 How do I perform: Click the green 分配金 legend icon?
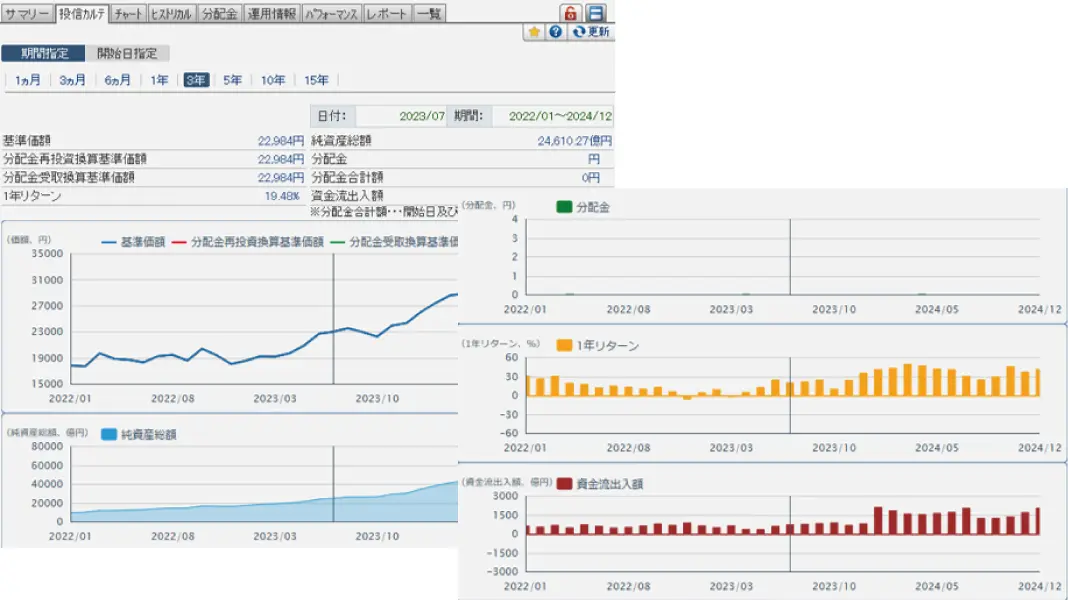564,207
